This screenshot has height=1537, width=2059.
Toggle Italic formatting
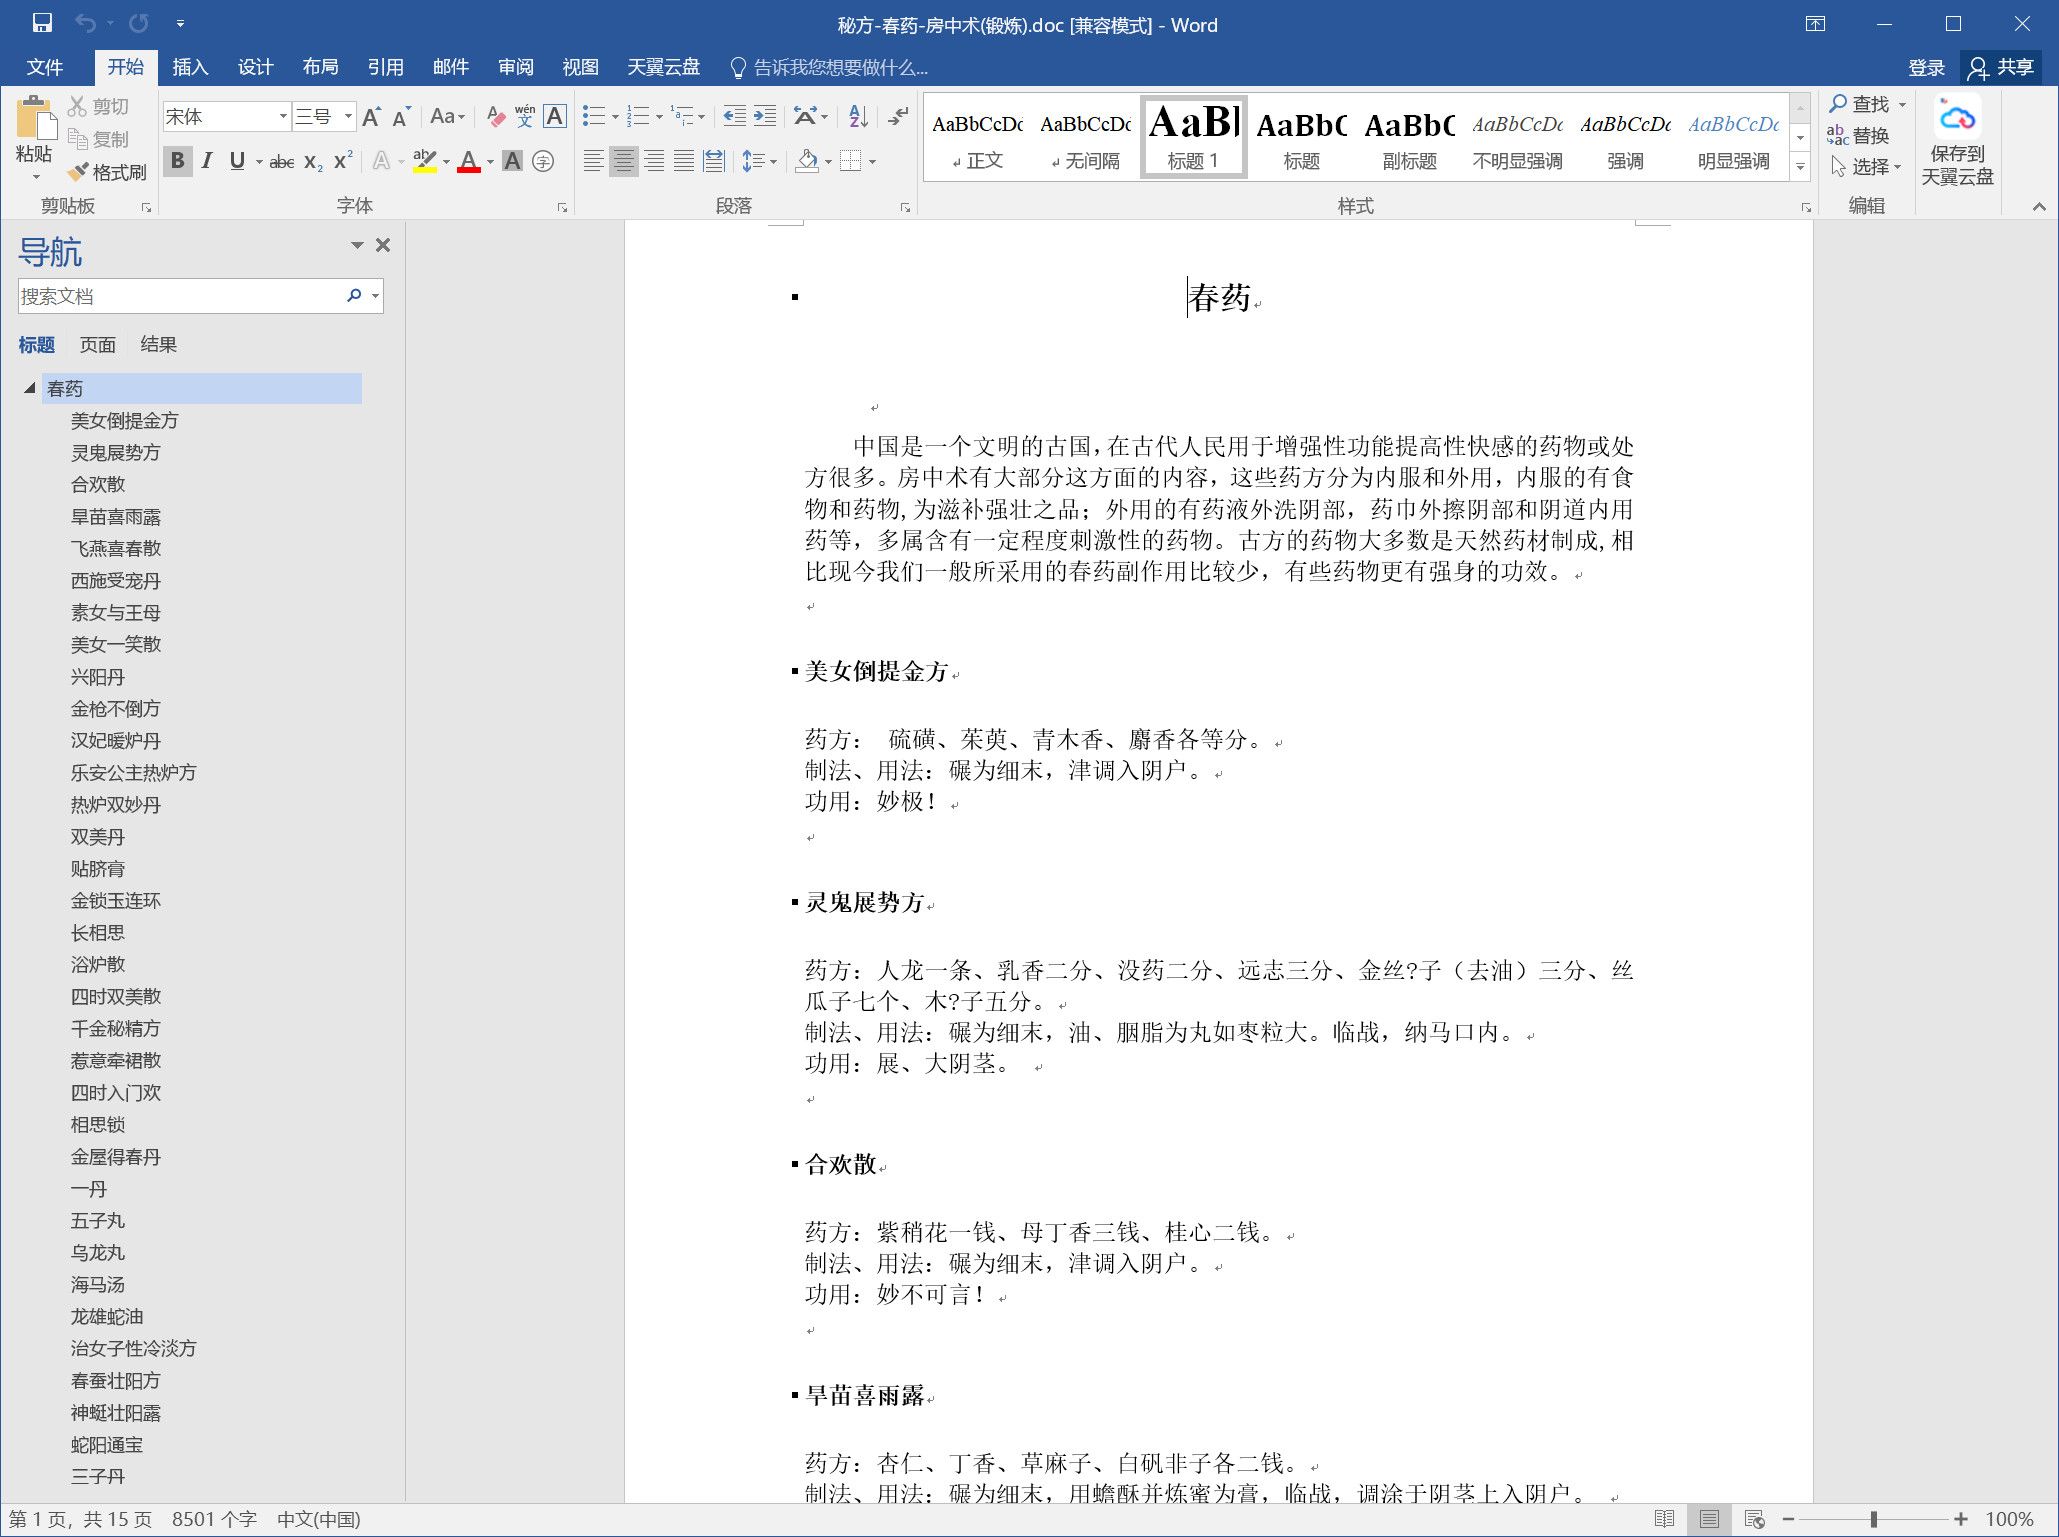207,161
